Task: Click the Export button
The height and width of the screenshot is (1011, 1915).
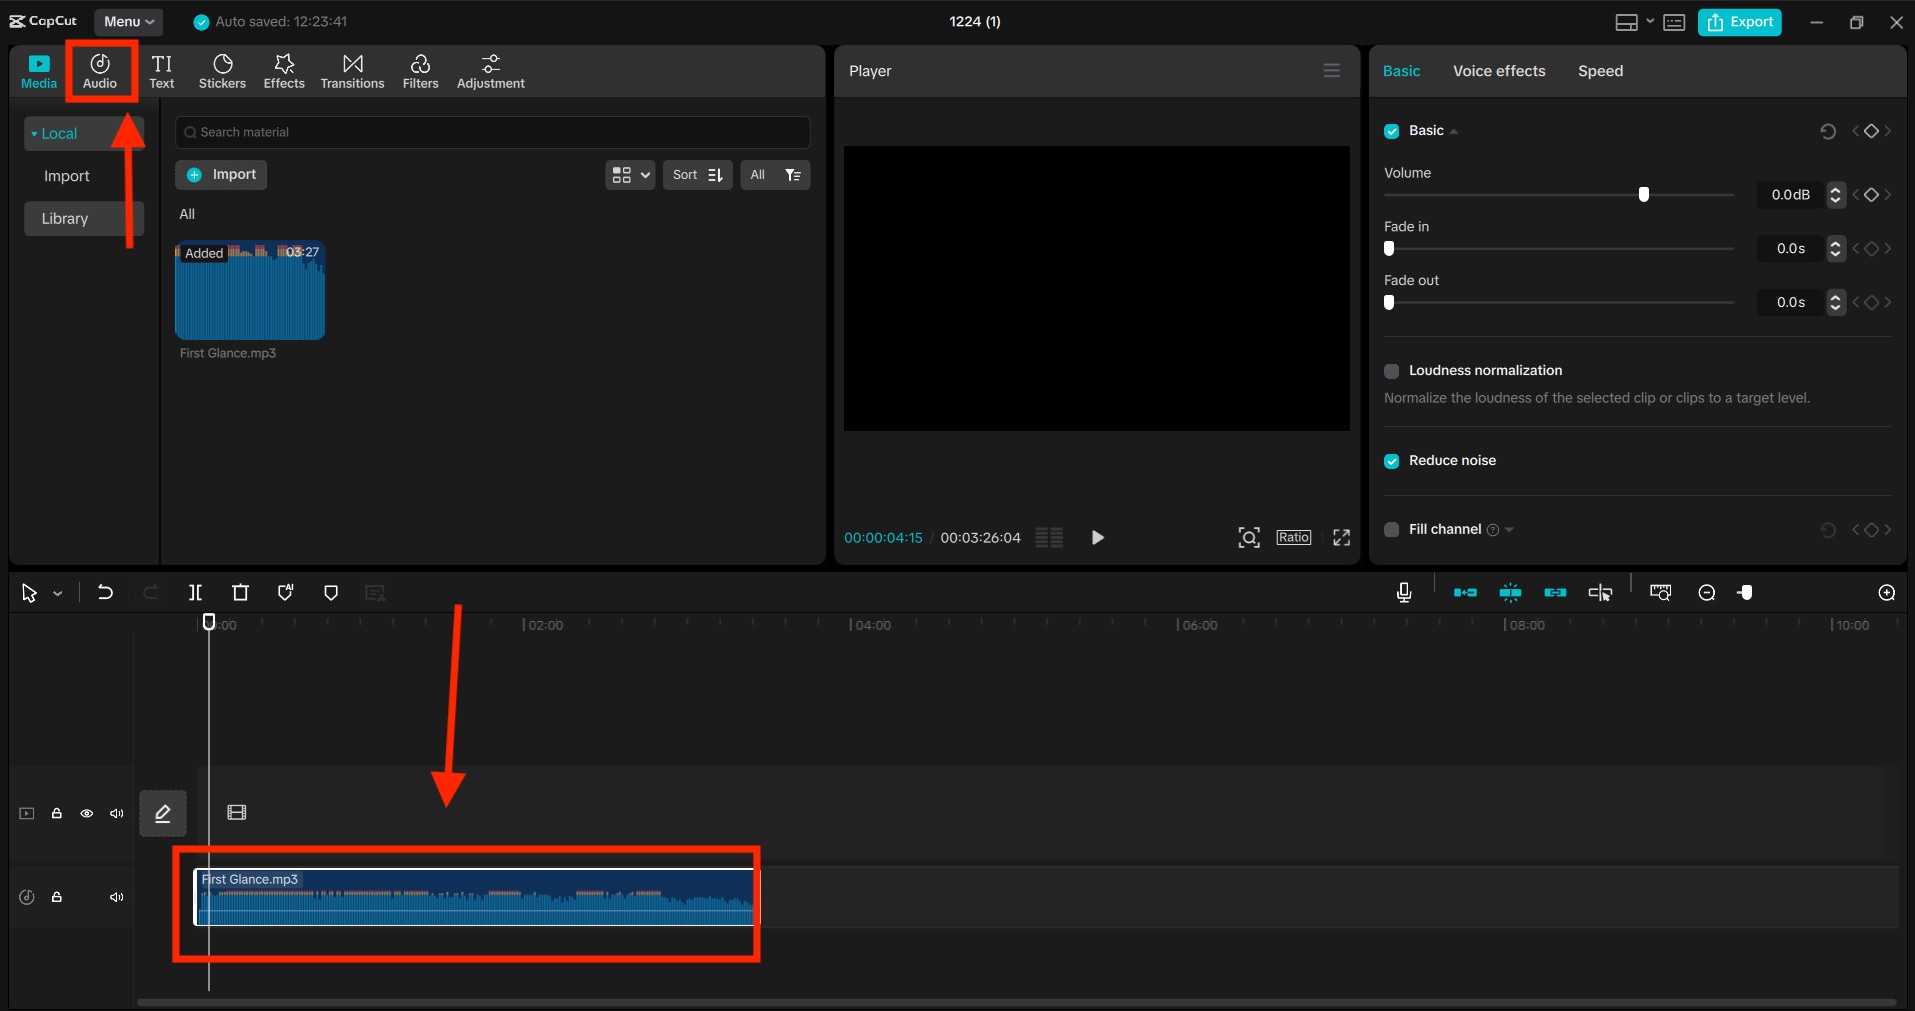Action: coord(1740,21)
